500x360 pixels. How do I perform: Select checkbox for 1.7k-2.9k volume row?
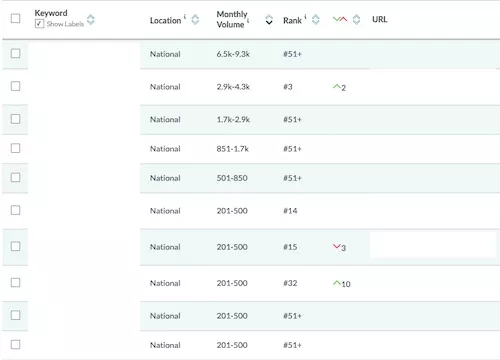point(15,119)
